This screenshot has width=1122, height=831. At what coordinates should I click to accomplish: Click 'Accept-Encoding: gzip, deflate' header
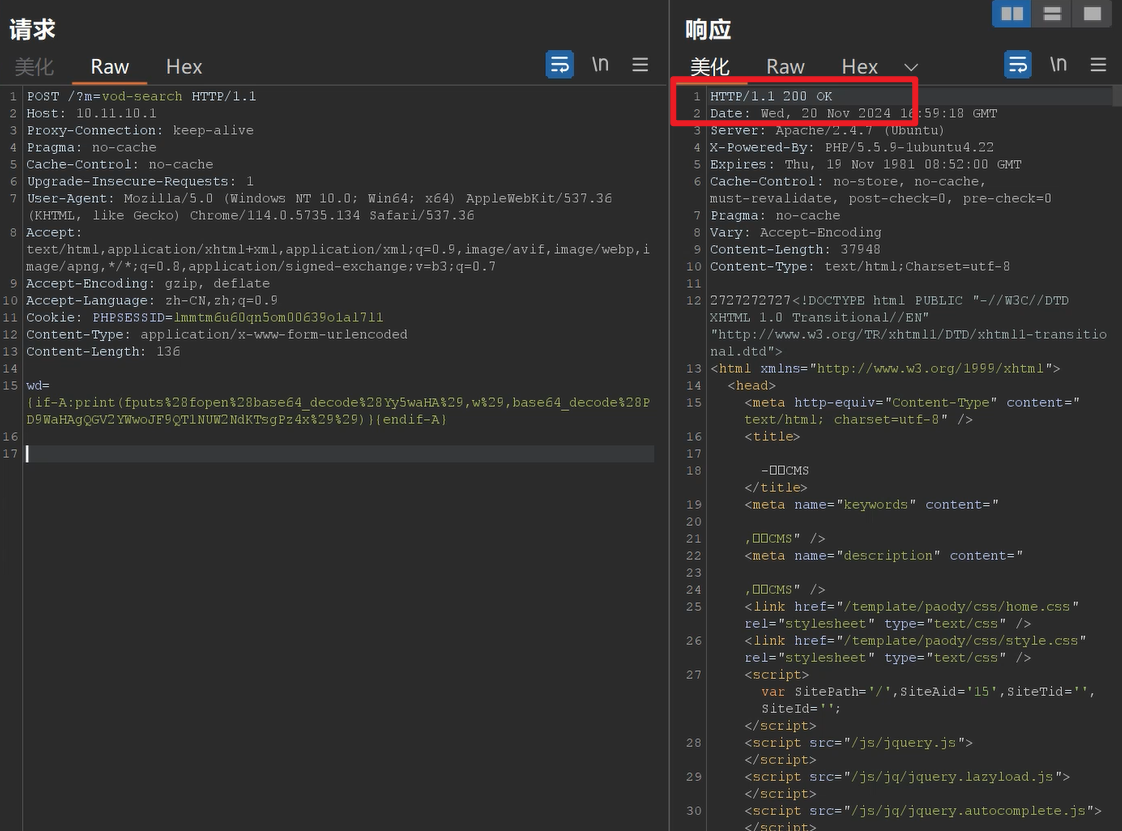(148, 283)
